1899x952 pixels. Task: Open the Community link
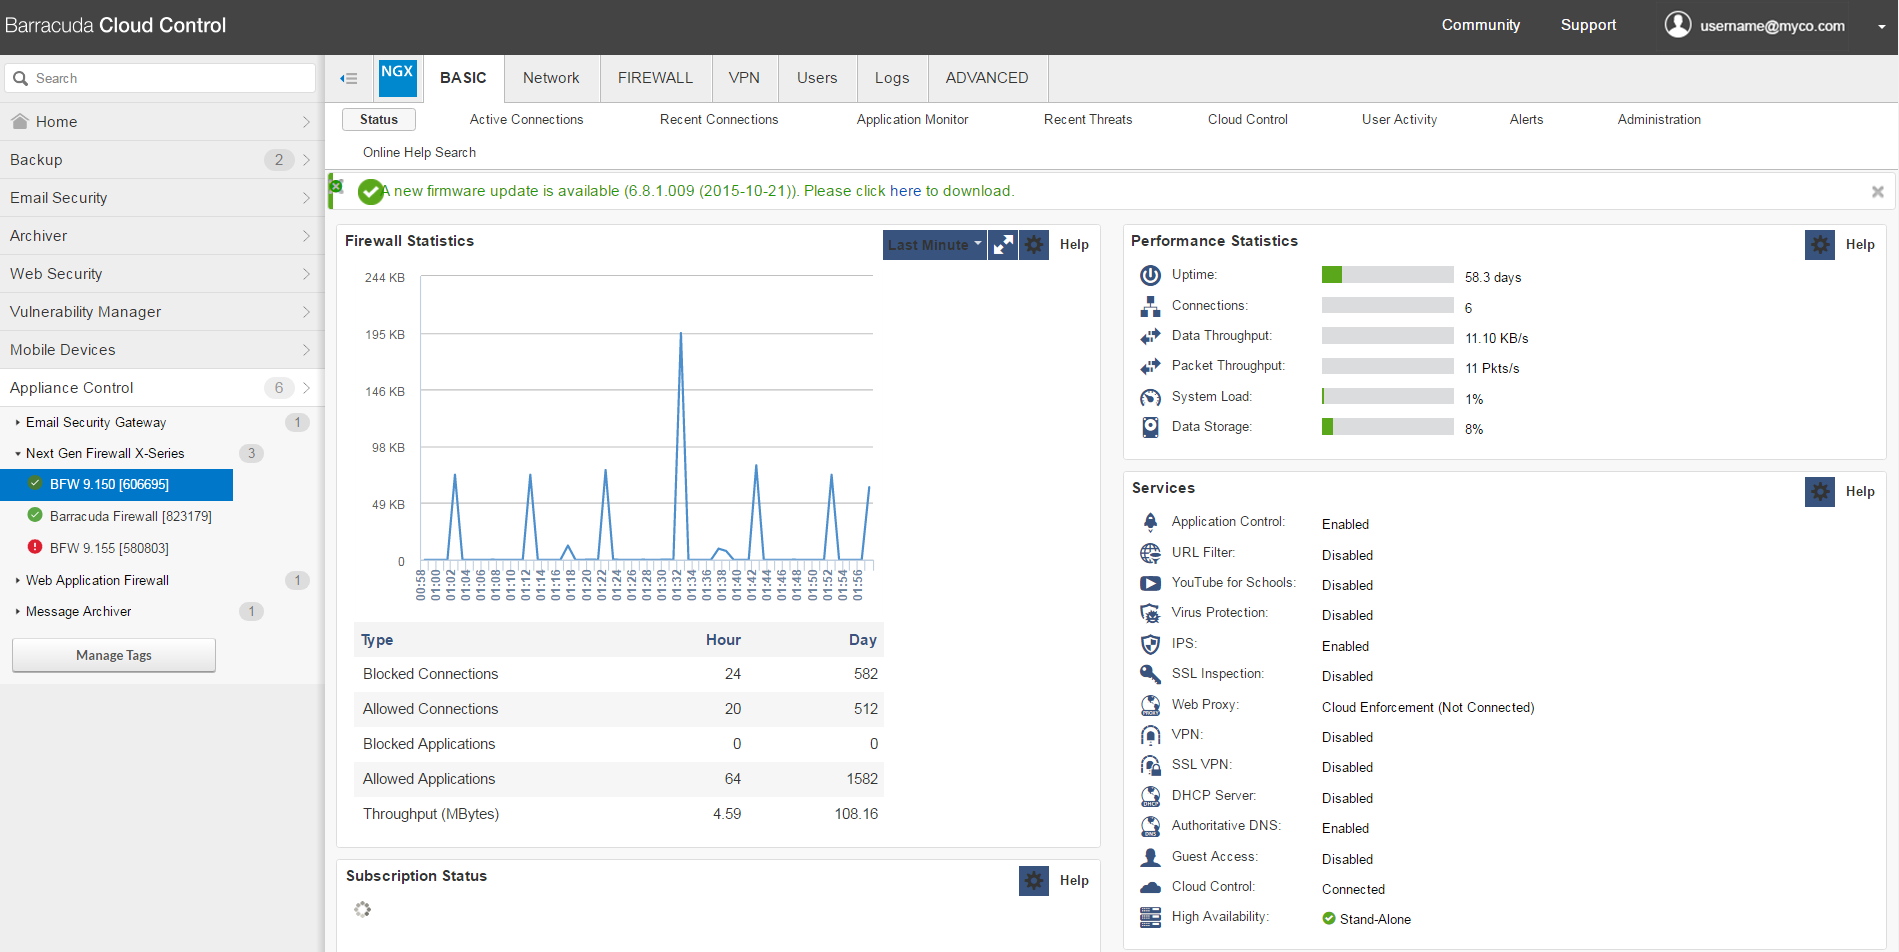[x=1480, y=25]
